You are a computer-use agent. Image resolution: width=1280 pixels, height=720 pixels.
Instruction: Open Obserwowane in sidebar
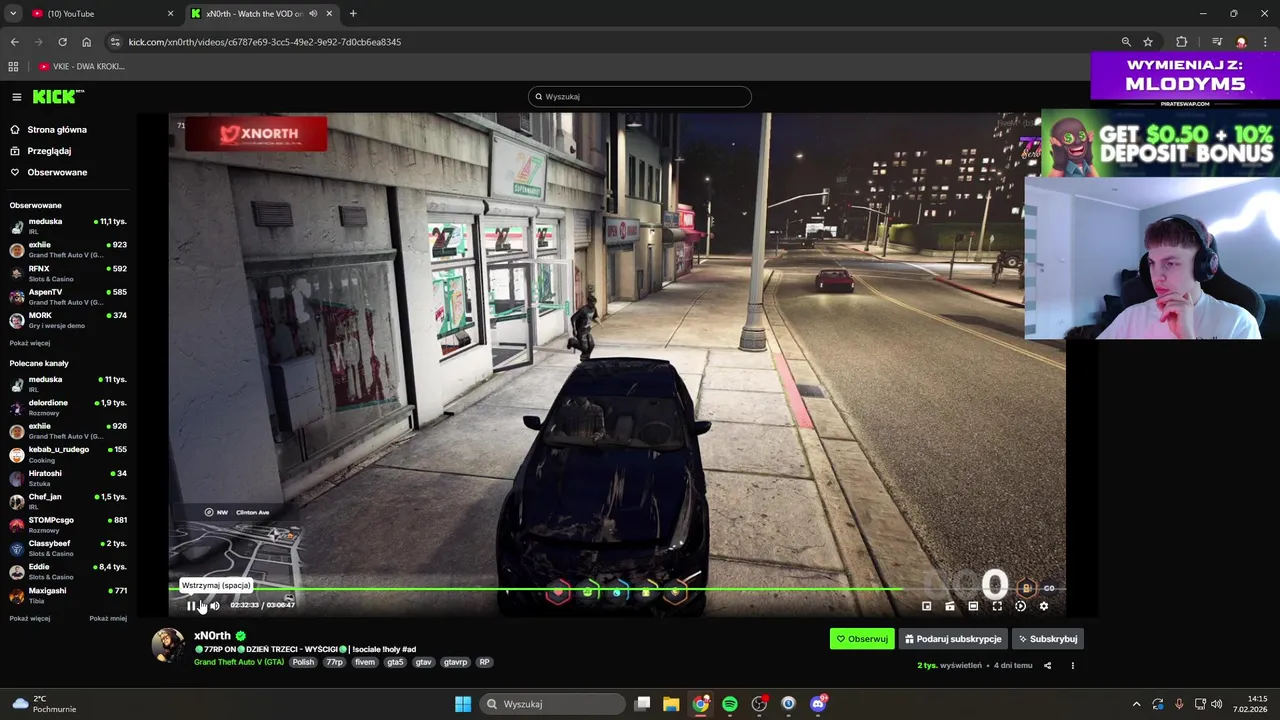(x=57, y=172)
